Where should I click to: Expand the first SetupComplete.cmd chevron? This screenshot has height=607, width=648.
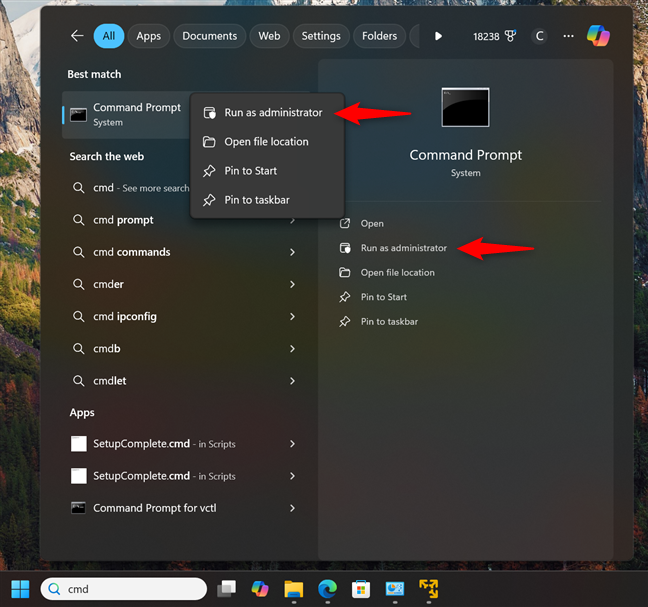tap(292, 444)
